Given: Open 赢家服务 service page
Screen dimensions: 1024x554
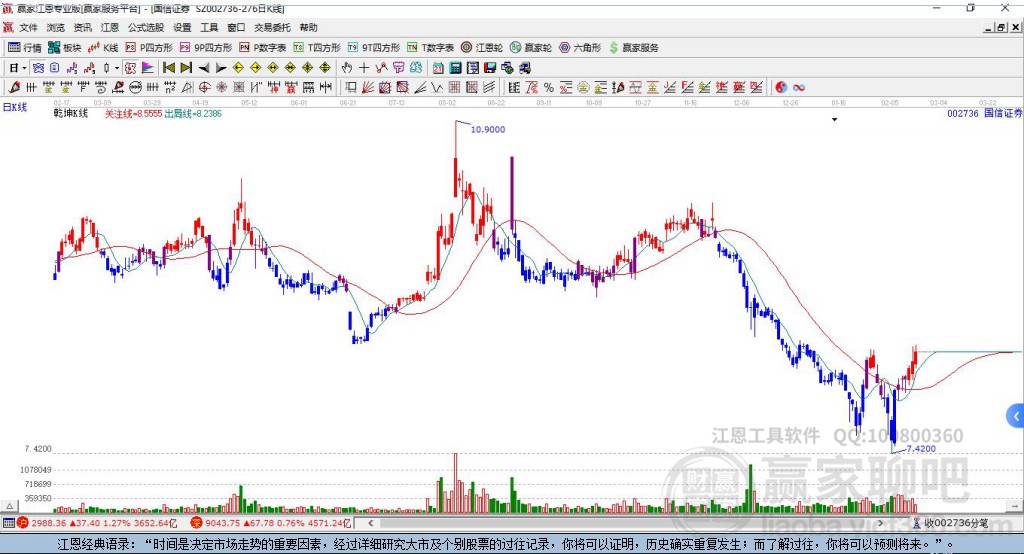Looking at the screenshot, I should (633, 48).
